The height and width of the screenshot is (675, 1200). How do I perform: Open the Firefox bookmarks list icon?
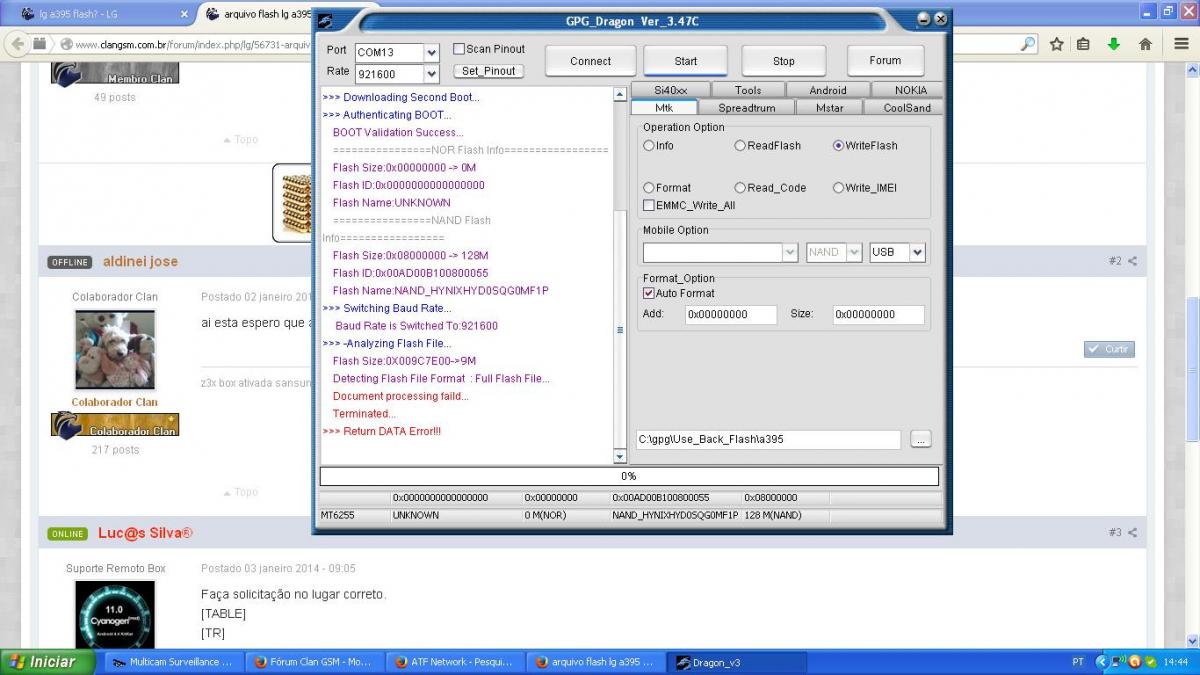(1084, 44)
